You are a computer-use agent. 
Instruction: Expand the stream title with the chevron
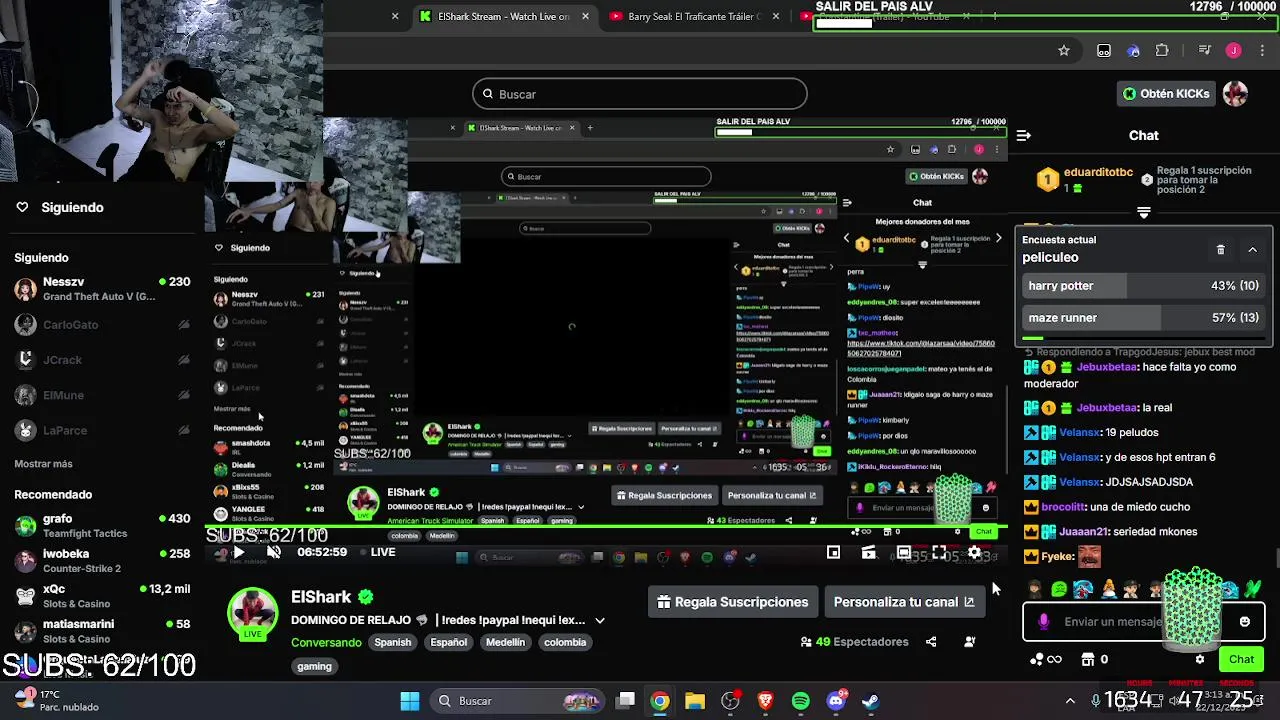(x=600, y=620)
